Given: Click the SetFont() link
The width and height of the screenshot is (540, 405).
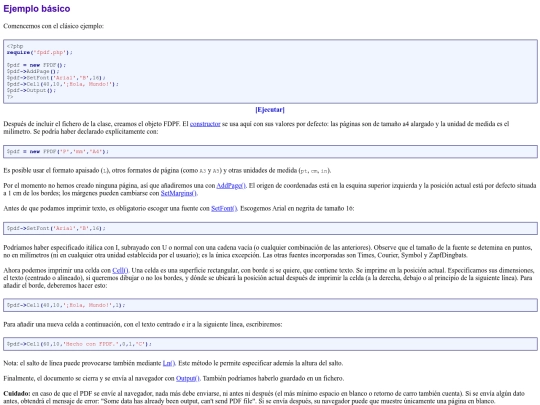Looking at the screenshot, I should coord(224,208).
